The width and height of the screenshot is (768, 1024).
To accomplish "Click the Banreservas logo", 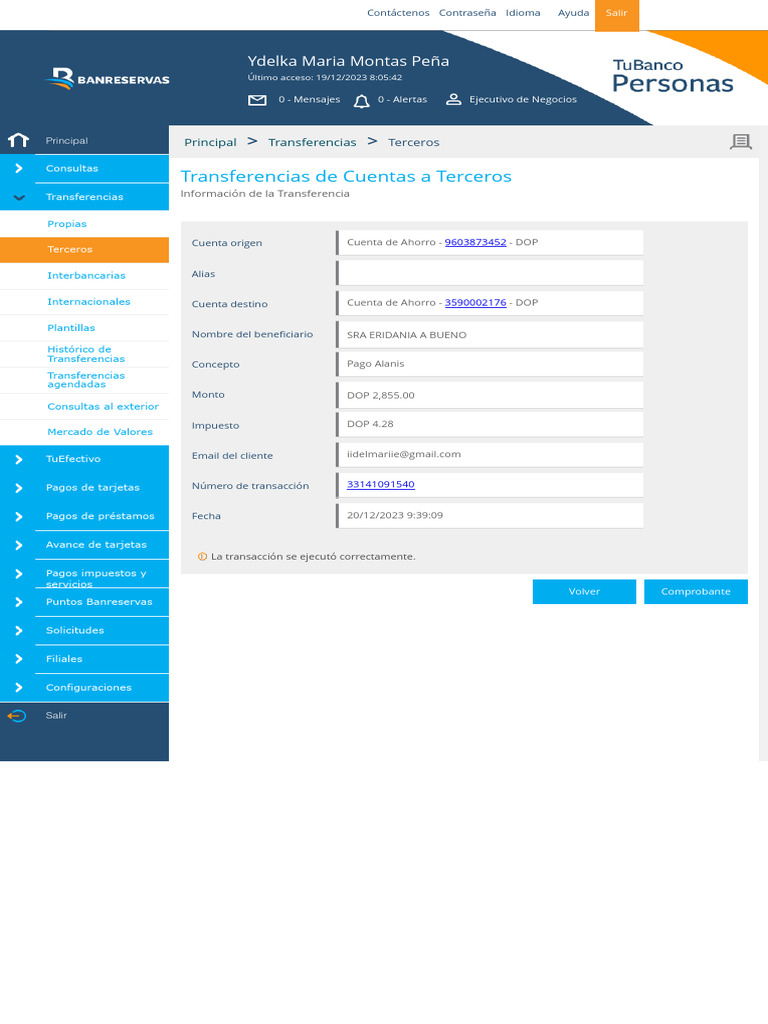I will point(108,78).
